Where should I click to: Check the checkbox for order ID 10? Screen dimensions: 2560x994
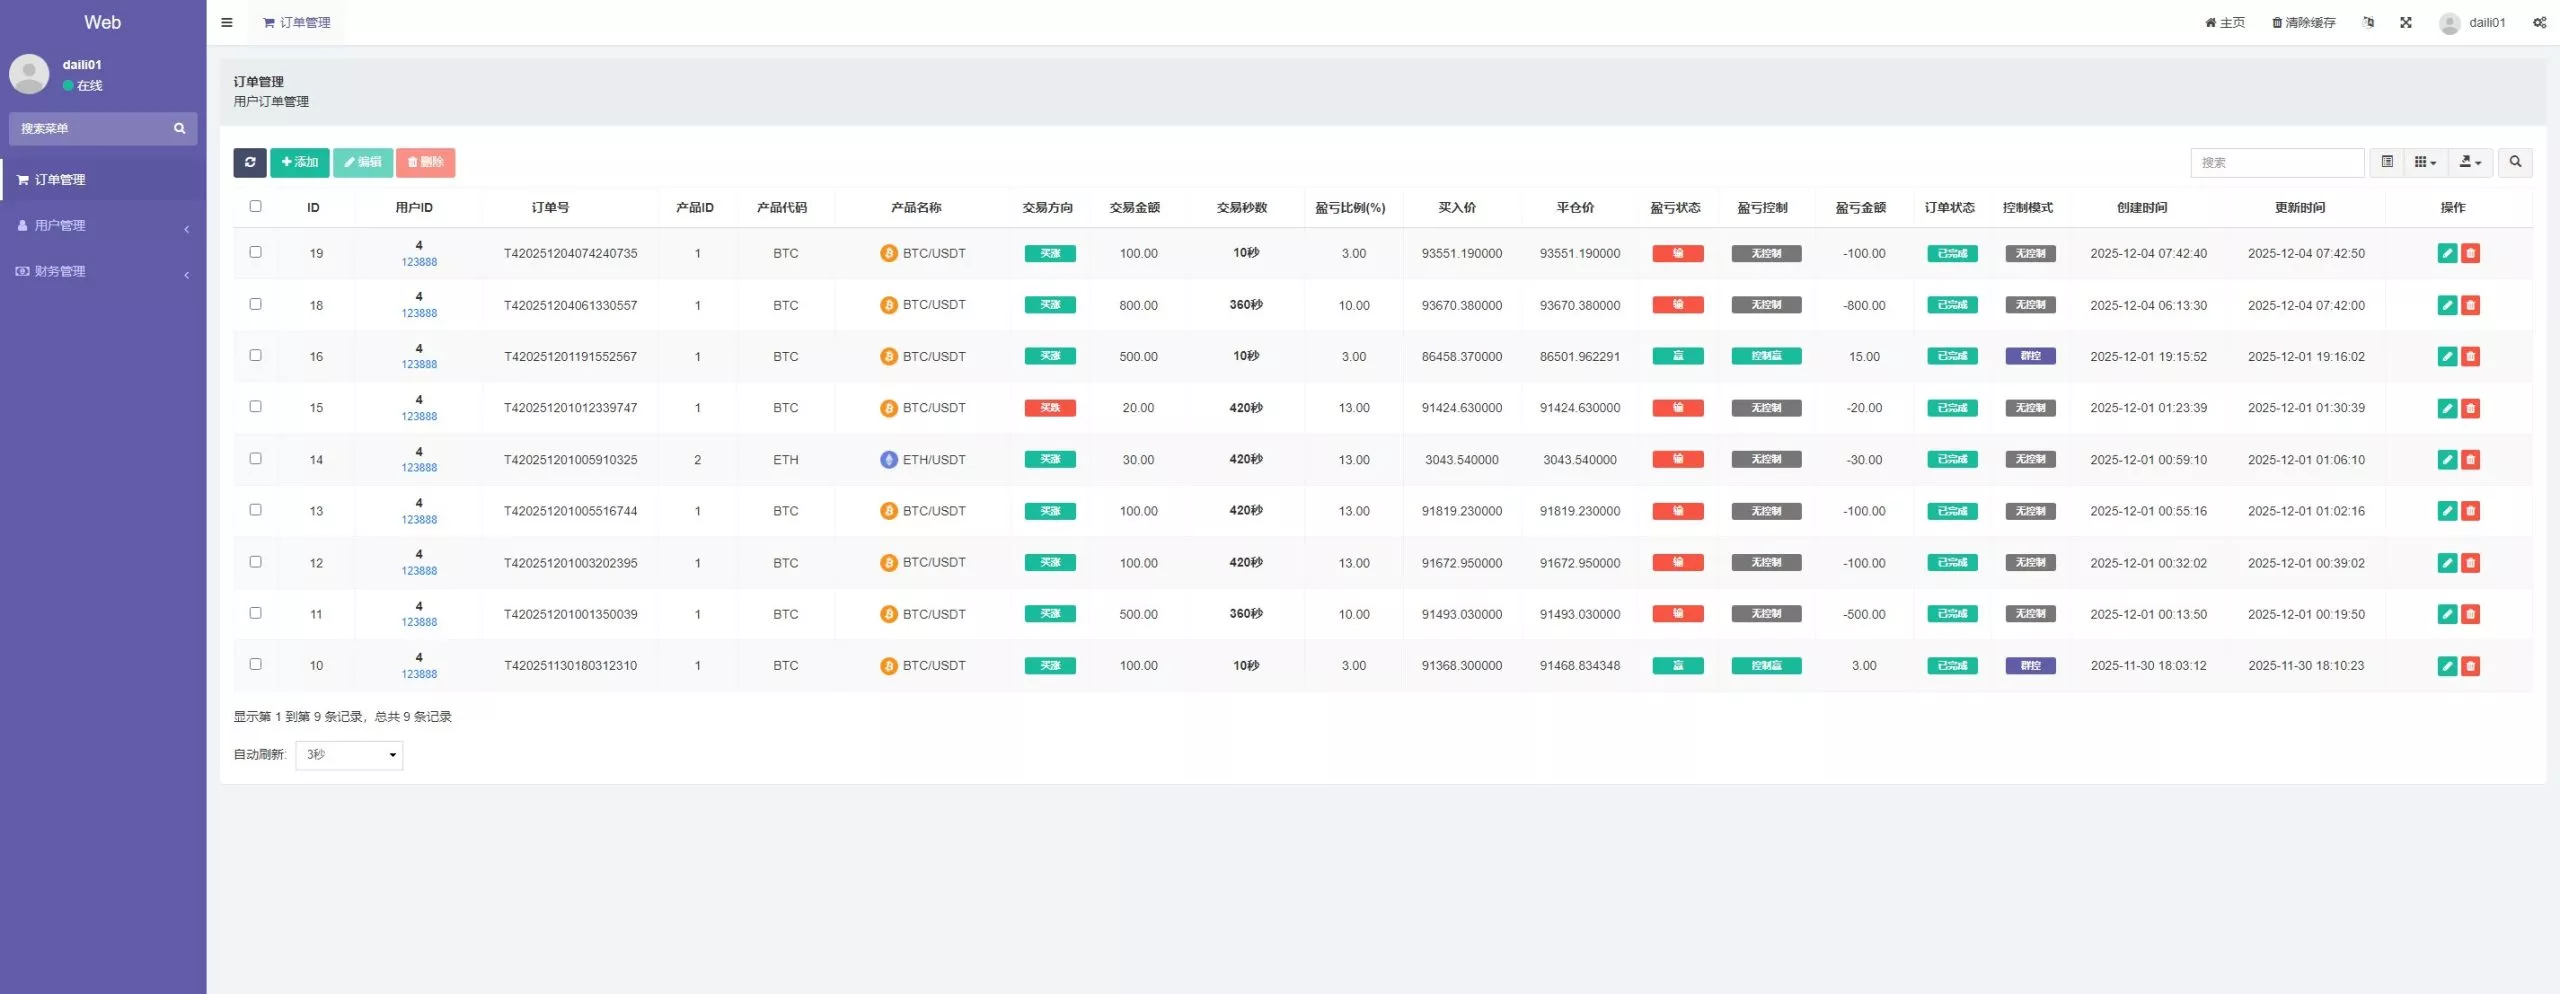tap(255, 664)
